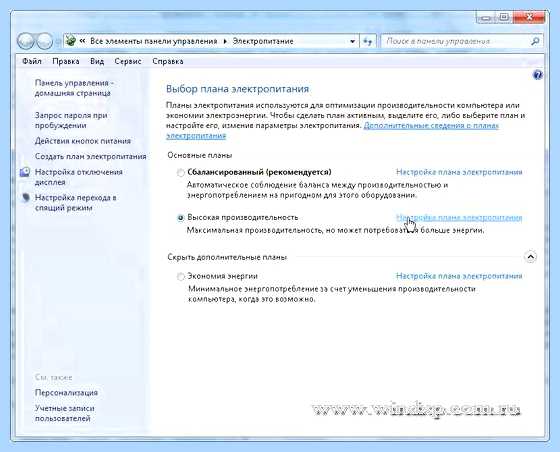Open plan settings for Высокая производительность
Image resolution: width=560 pixels, height=452 pixels.
tap(459, 217)
